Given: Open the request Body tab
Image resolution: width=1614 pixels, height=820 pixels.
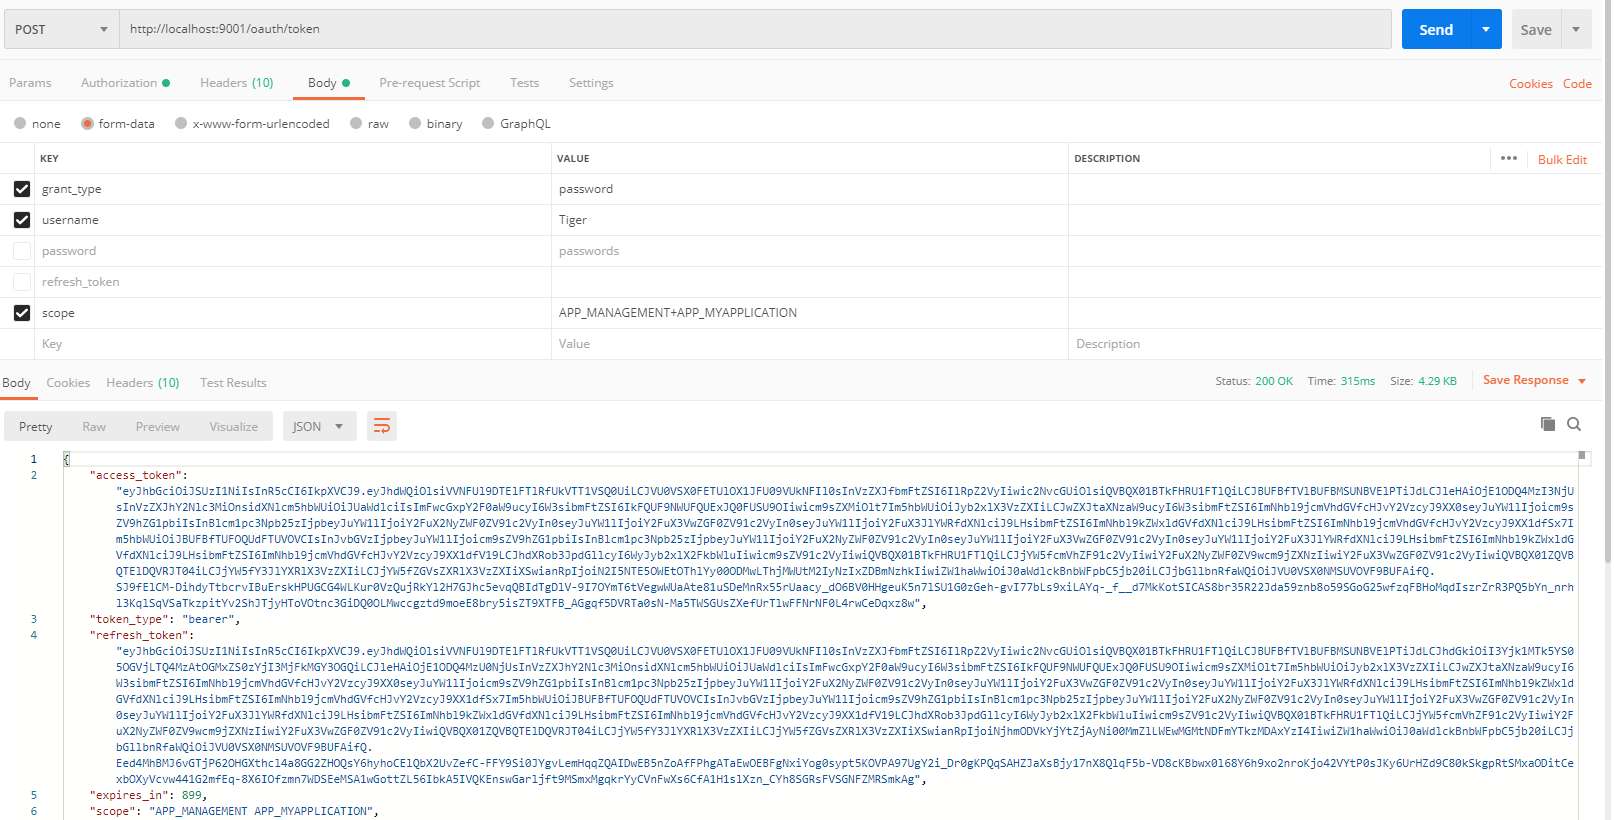Looking at the screenshot, I should point(329,83).
